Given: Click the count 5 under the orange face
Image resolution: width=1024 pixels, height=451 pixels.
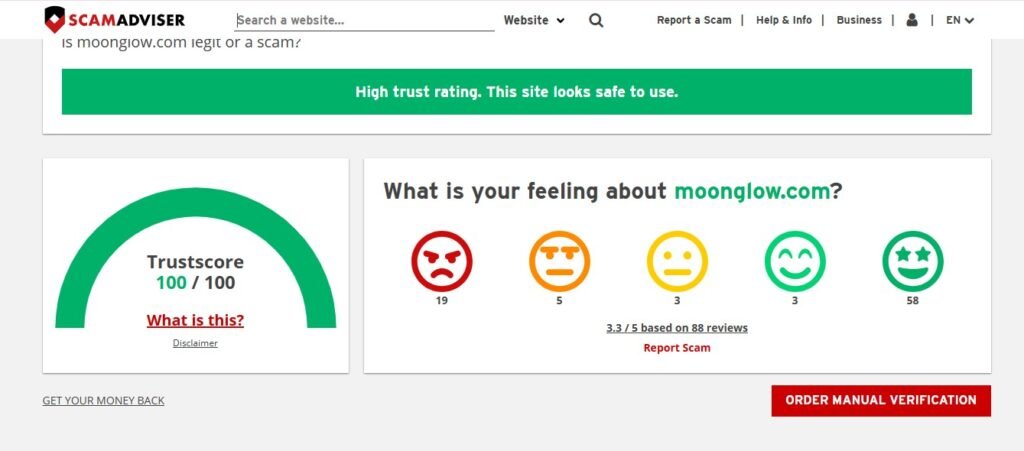Looking at the screenshot, I should tap(560, 301).
